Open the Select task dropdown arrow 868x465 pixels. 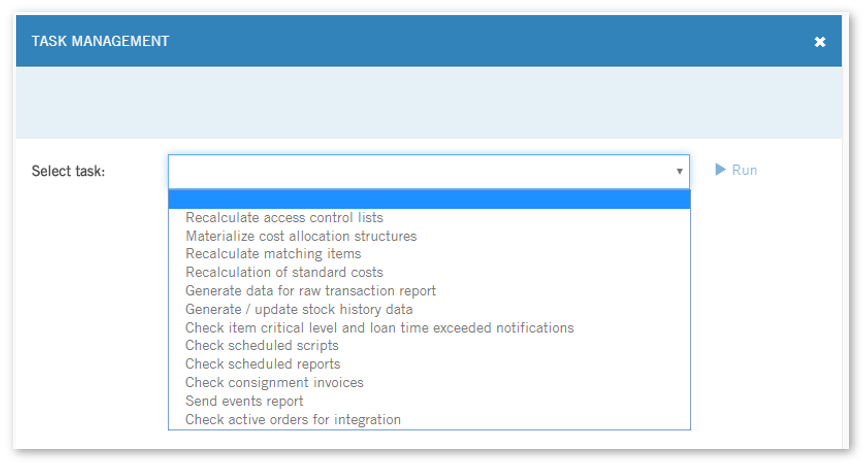coord(679,172)
